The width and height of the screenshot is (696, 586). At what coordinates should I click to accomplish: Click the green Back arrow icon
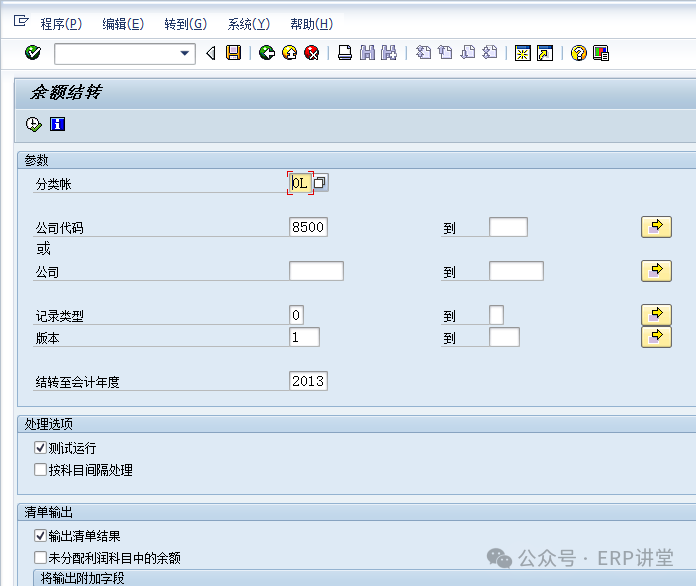click(x=266, y=53)
